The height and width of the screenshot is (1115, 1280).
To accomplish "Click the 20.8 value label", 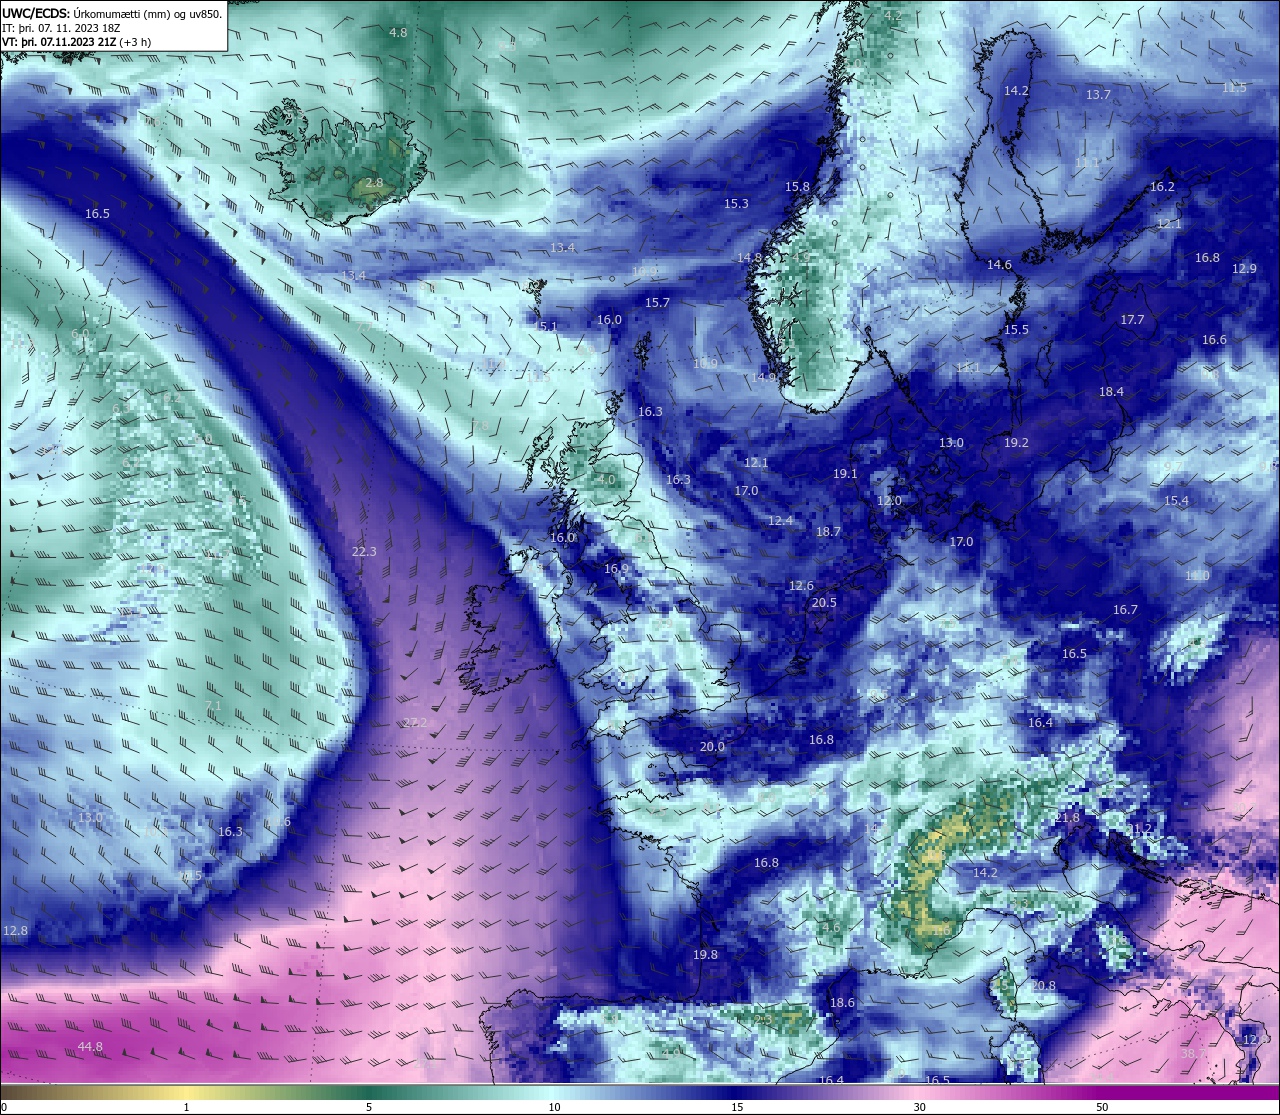I will coord(1043,986).
